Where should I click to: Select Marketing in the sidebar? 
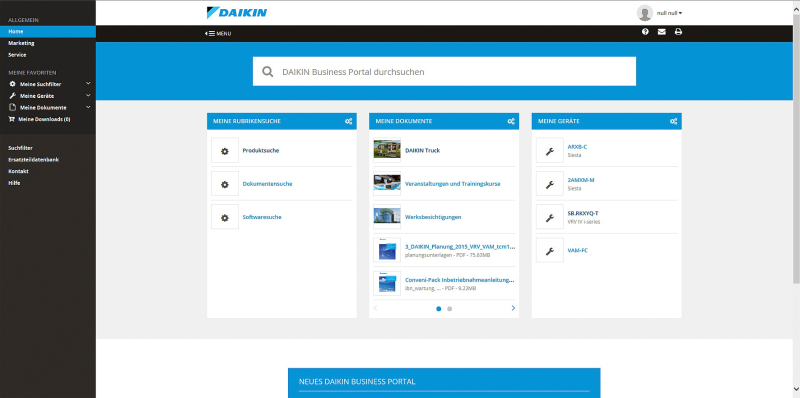pos(21,43)
